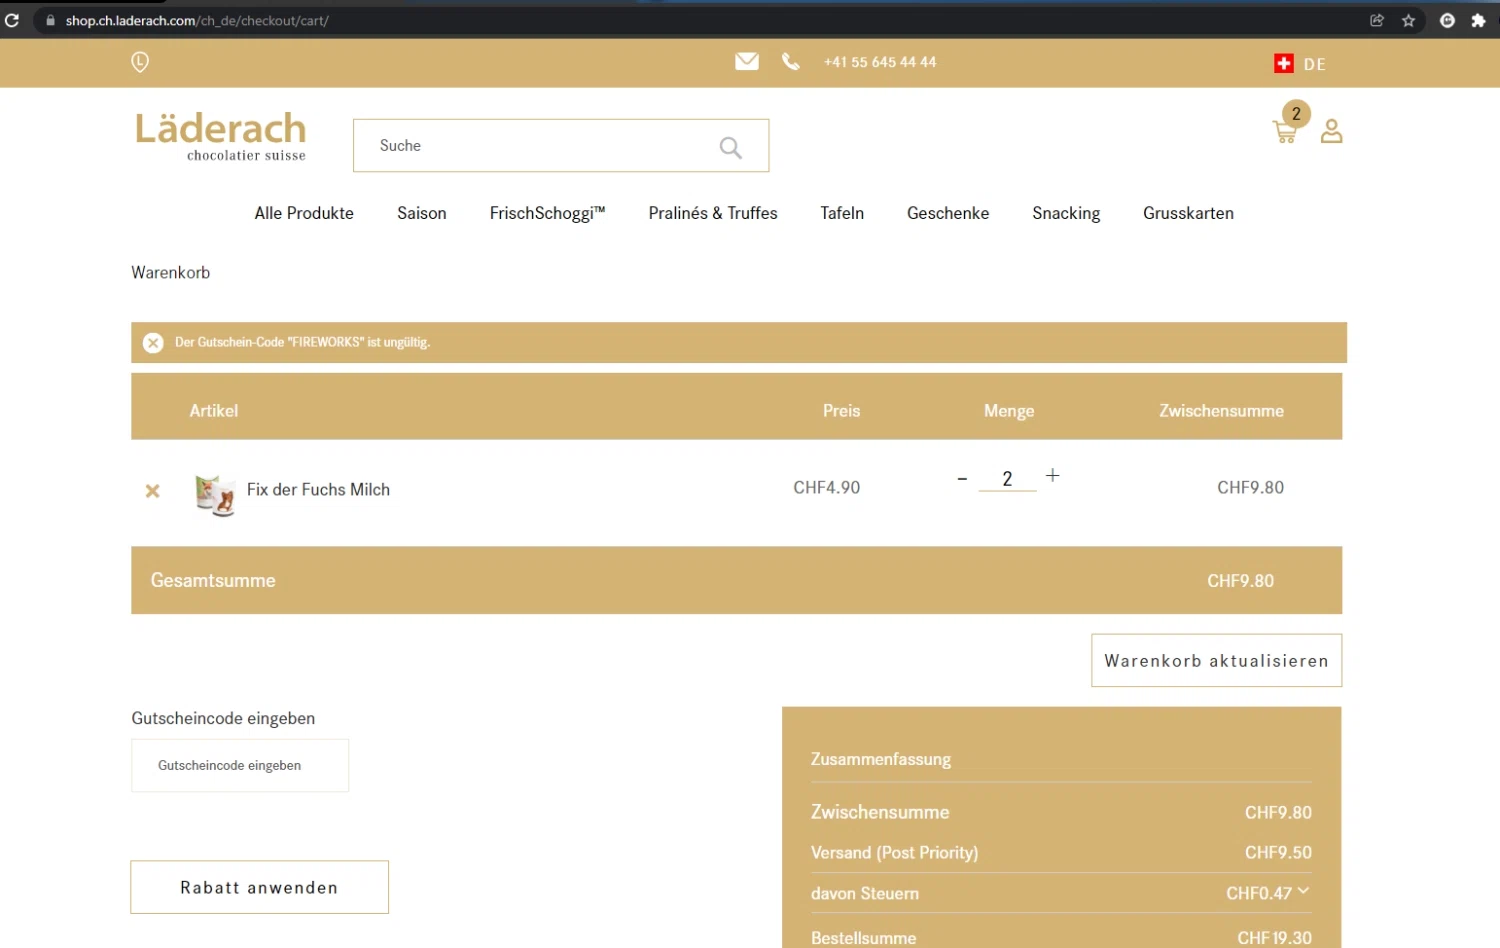Remove Fix der Fuchs Milch from cart

[x=152, y=491]
